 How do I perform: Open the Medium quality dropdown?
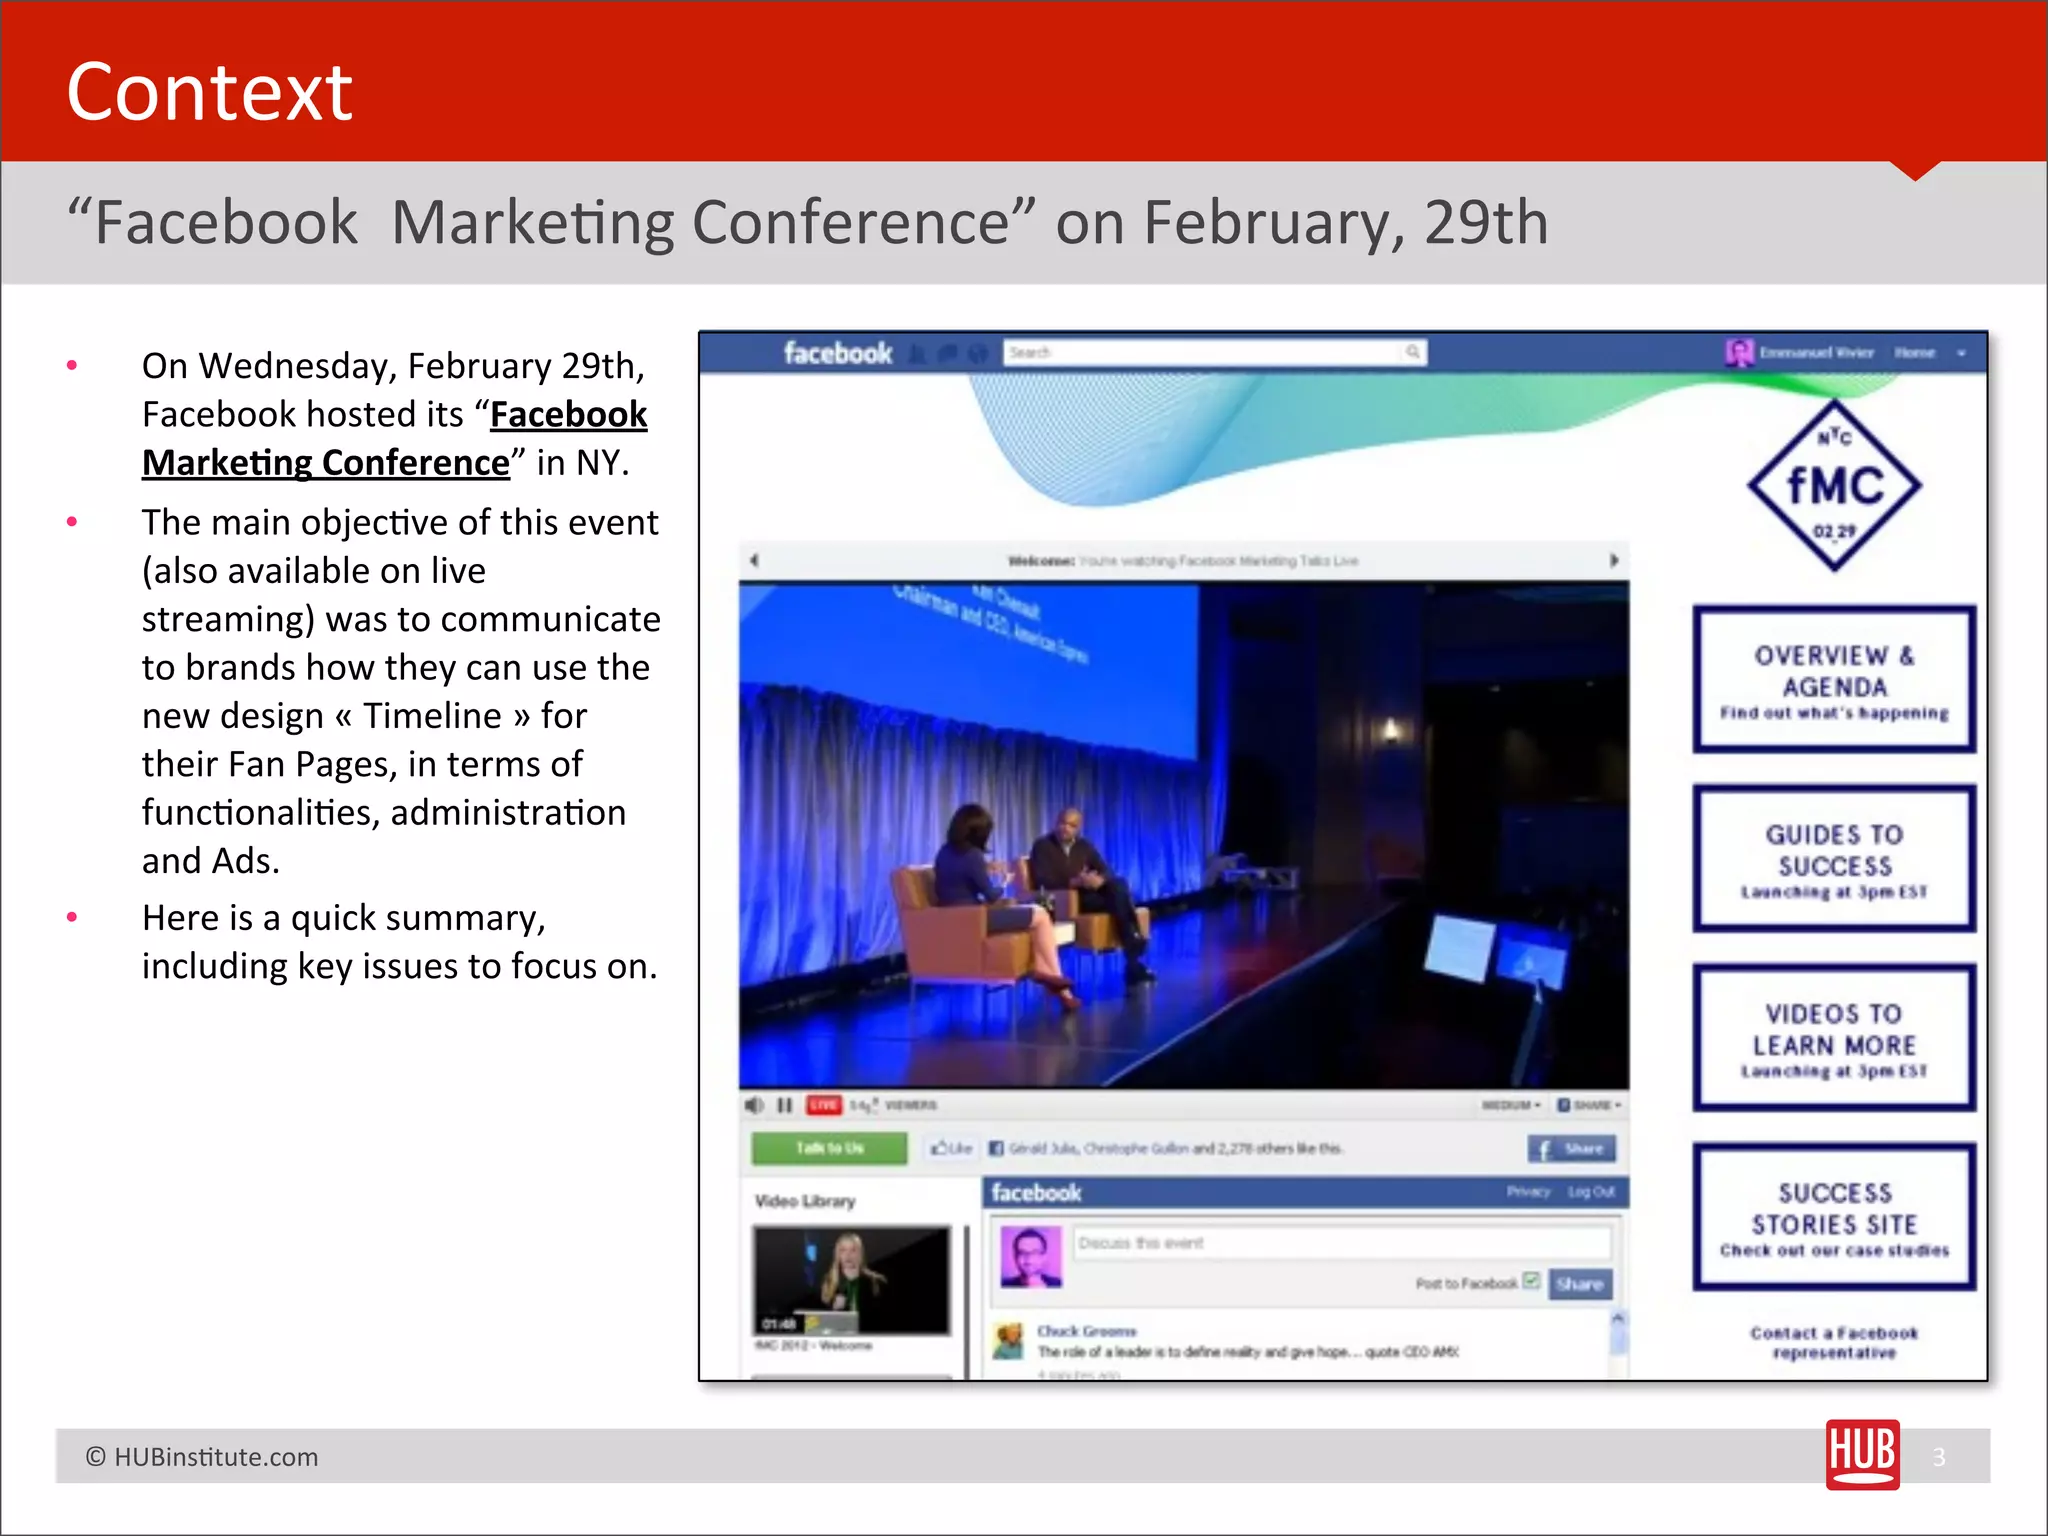pyautogui.click(x=1511, y=1105)
